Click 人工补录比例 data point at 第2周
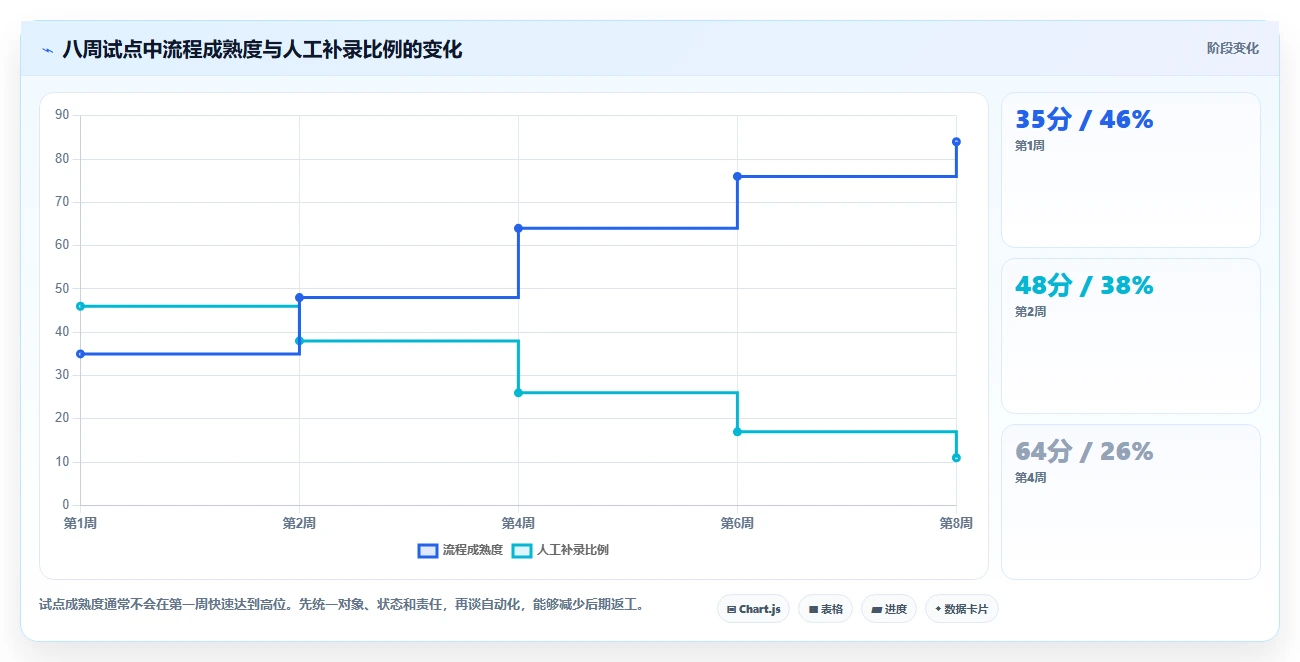This screenshot has height=662, width=1300. pos(299,341)
